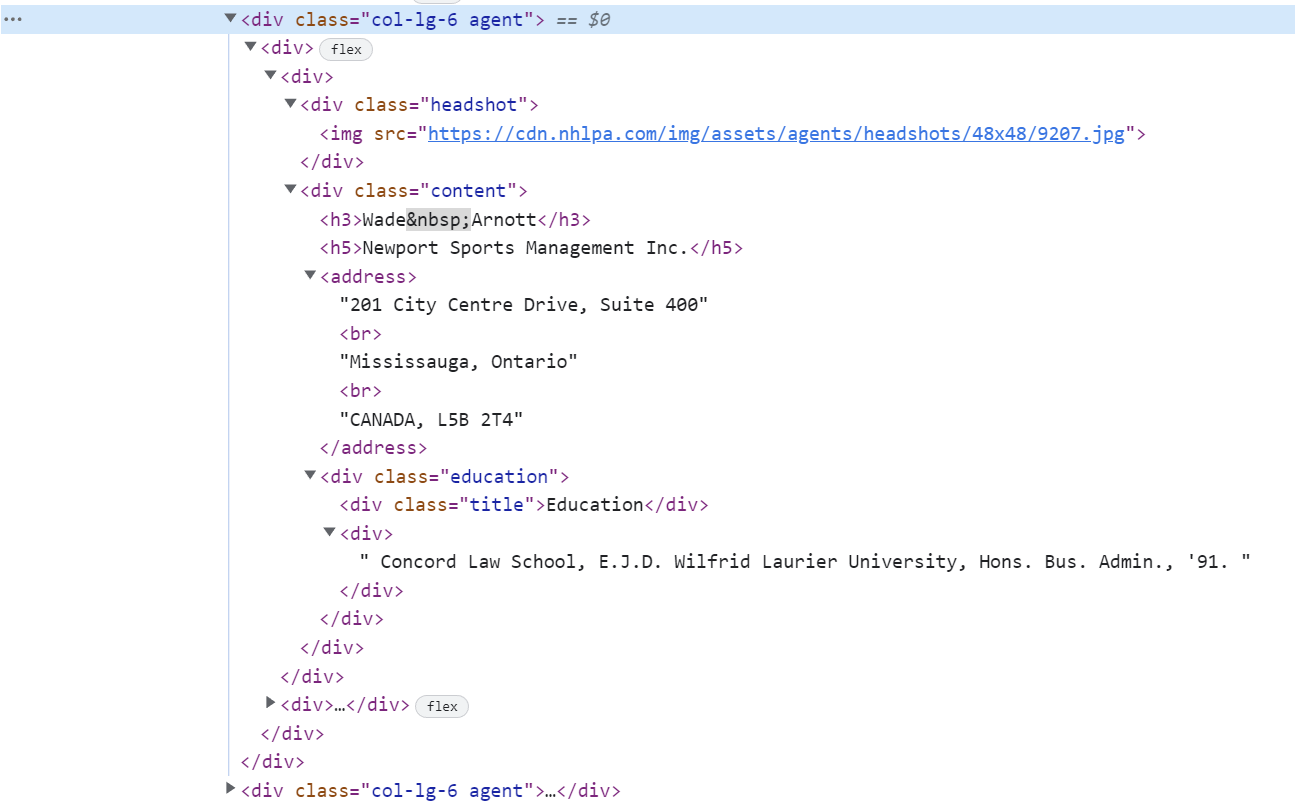This screenshot has height=807, width=1295.
Task: Click the "education" class attribute value
Action: point(500,477)
